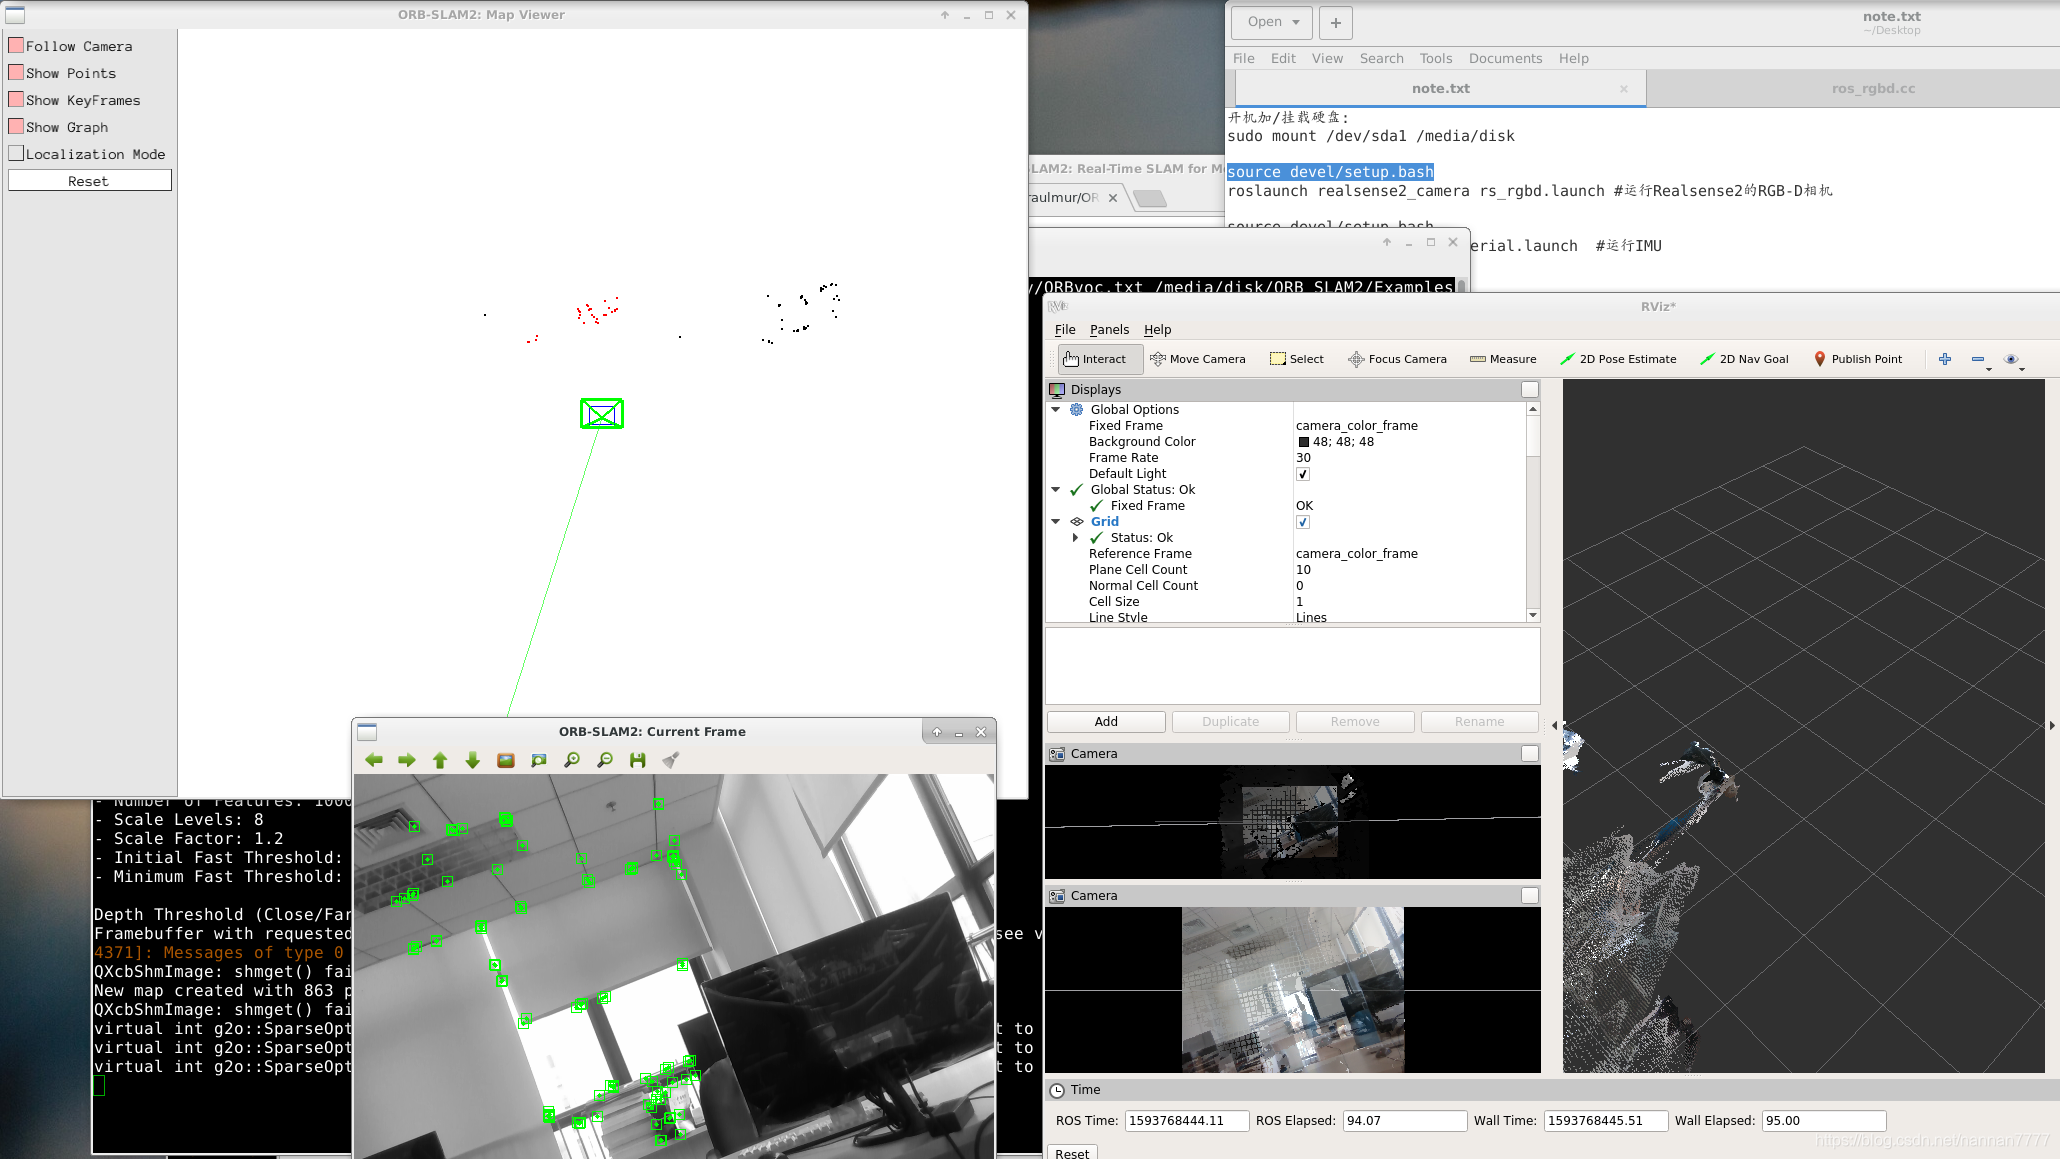
Task: Toggle the Follow Camera checkbox
Action: [x=16, y=46]
